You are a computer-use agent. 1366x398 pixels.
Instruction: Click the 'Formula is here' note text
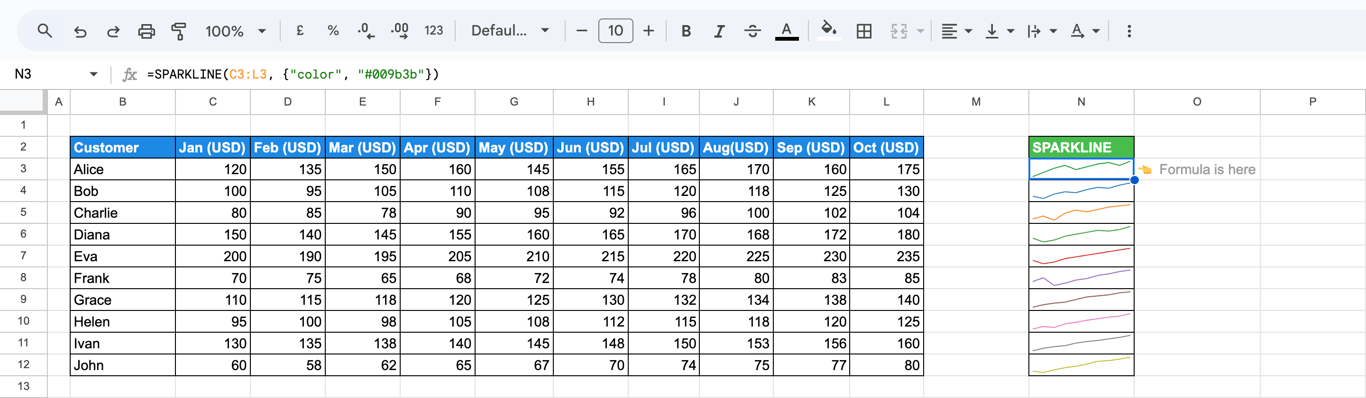click(x=1207, y=169)
